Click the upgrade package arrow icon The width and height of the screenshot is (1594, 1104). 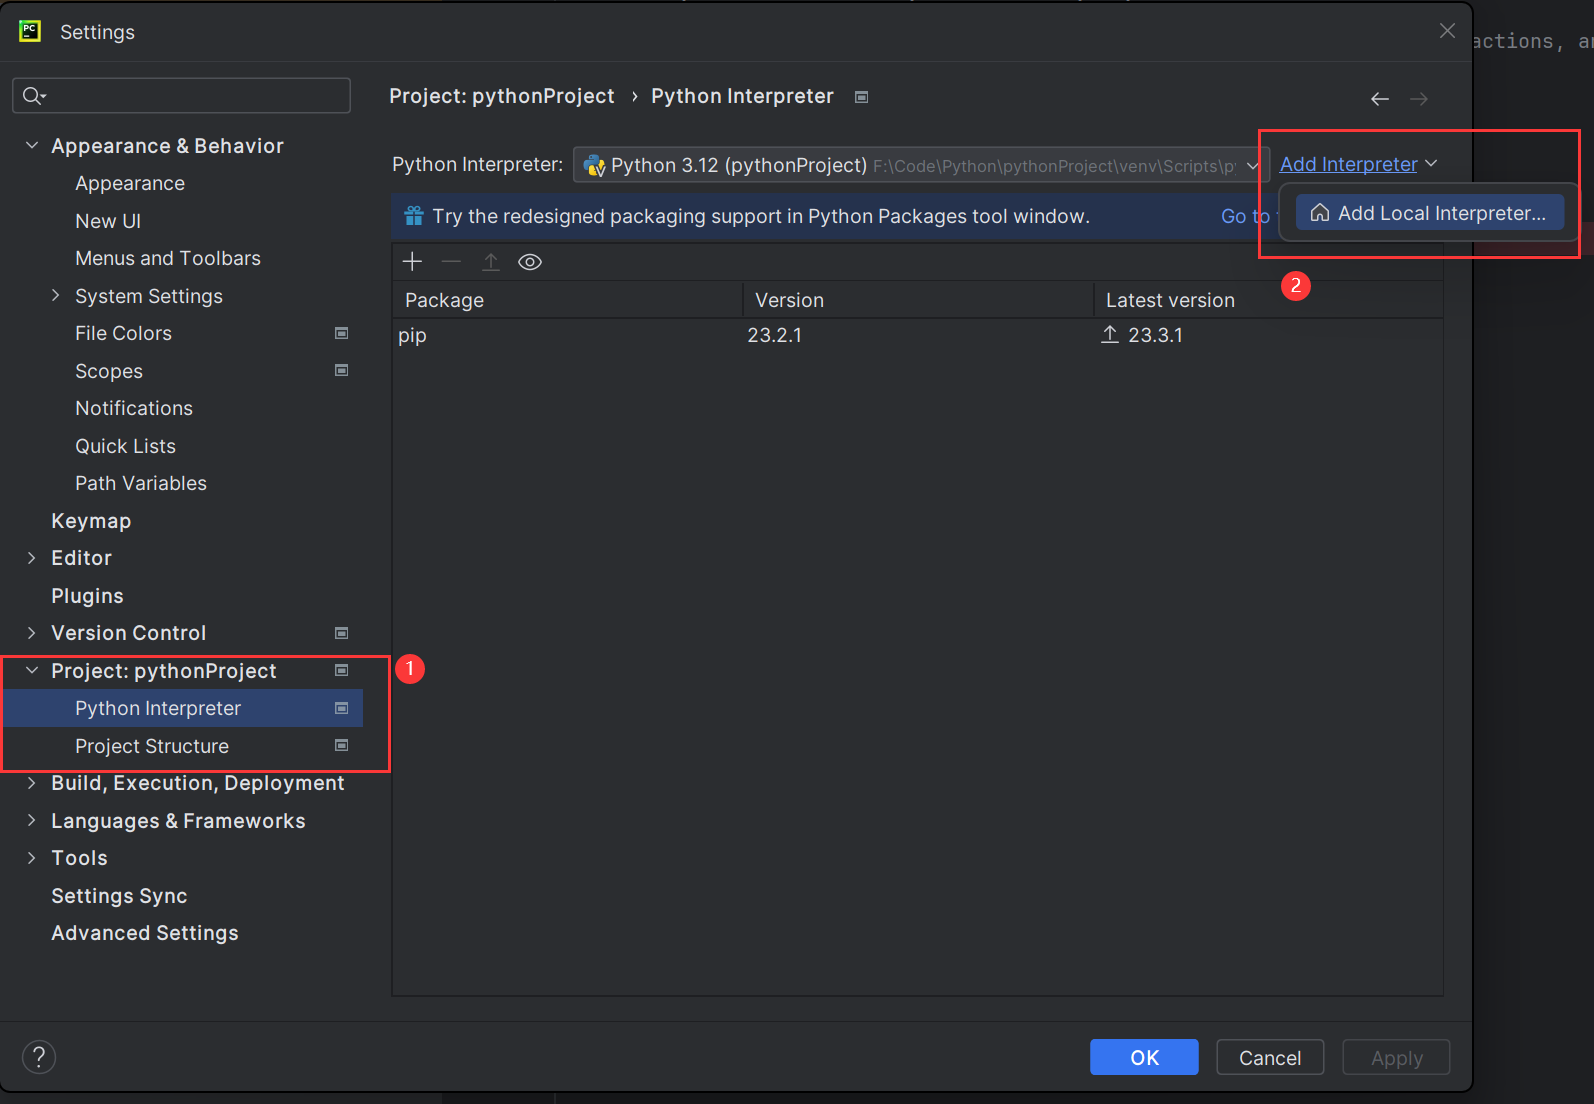pos(491,262)
